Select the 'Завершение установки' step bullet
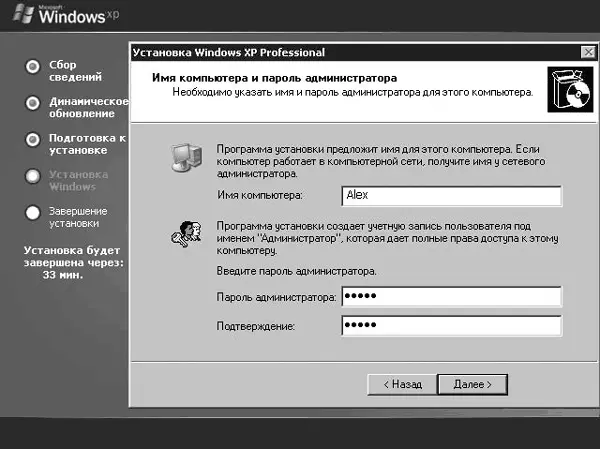 pyautogui.click(x=33, y=212)
